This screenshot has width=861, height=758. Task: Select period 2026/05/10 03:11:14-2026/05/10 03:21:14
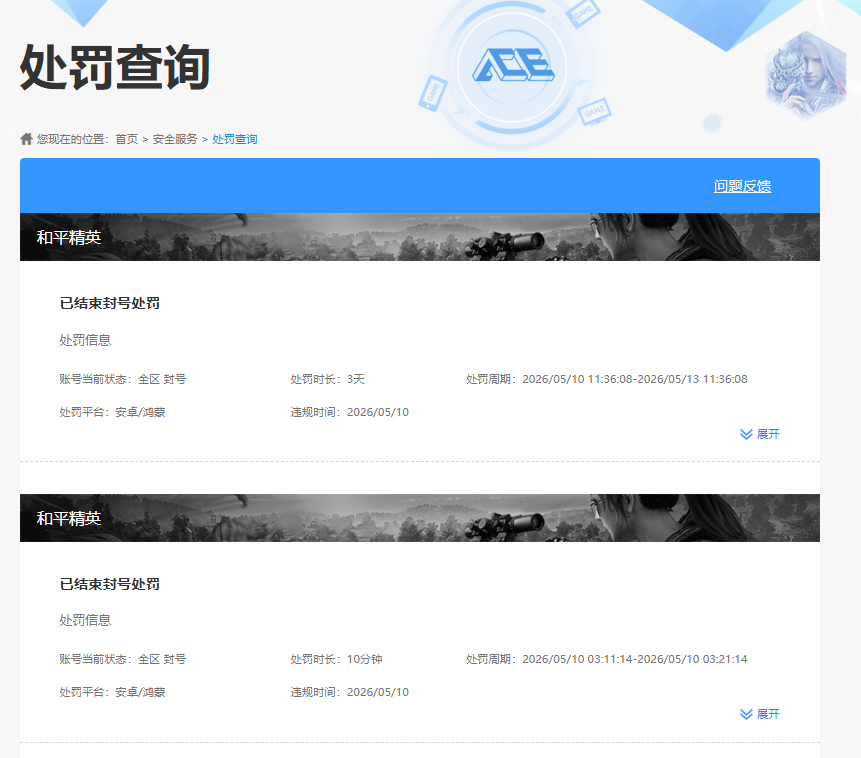635,659
